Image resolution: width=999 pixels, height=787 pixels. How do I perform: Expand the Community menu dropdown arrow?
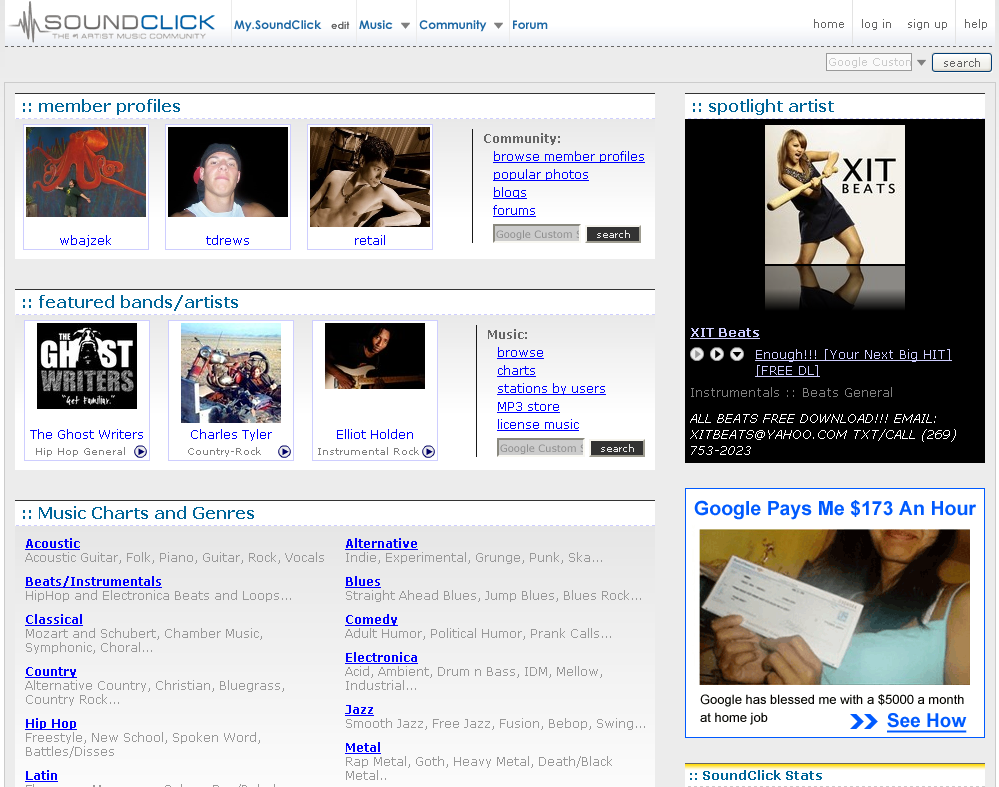tap(498, 25)
